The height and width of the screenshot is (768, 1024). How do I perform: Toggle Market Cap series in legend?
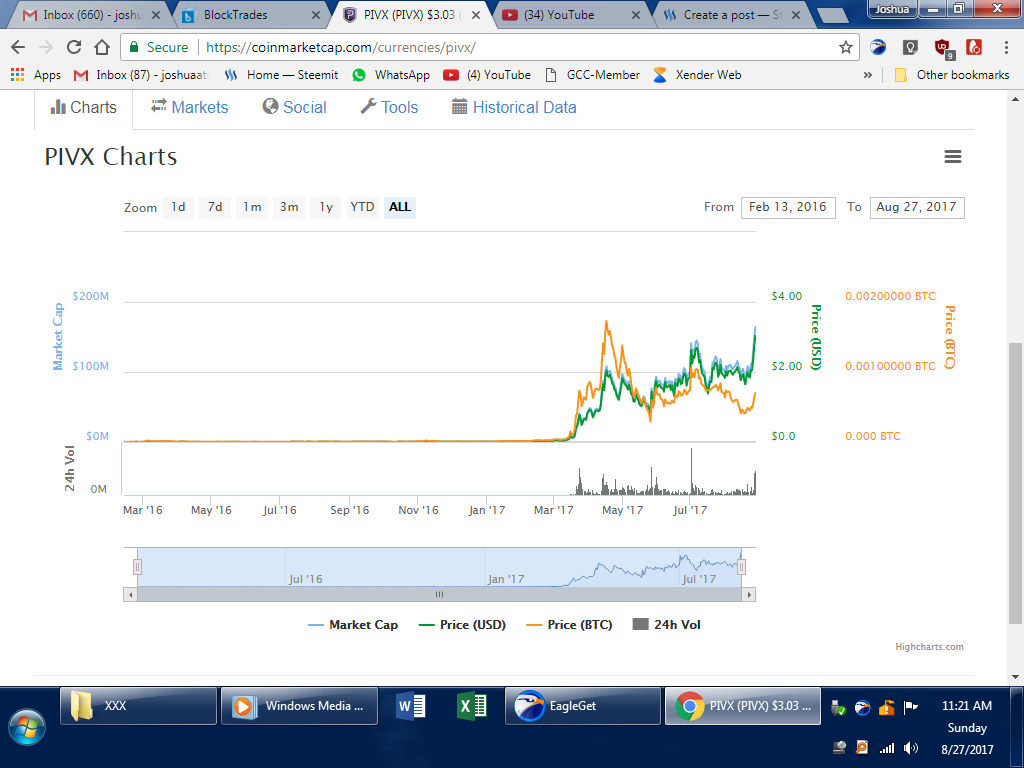pos(353,625)
